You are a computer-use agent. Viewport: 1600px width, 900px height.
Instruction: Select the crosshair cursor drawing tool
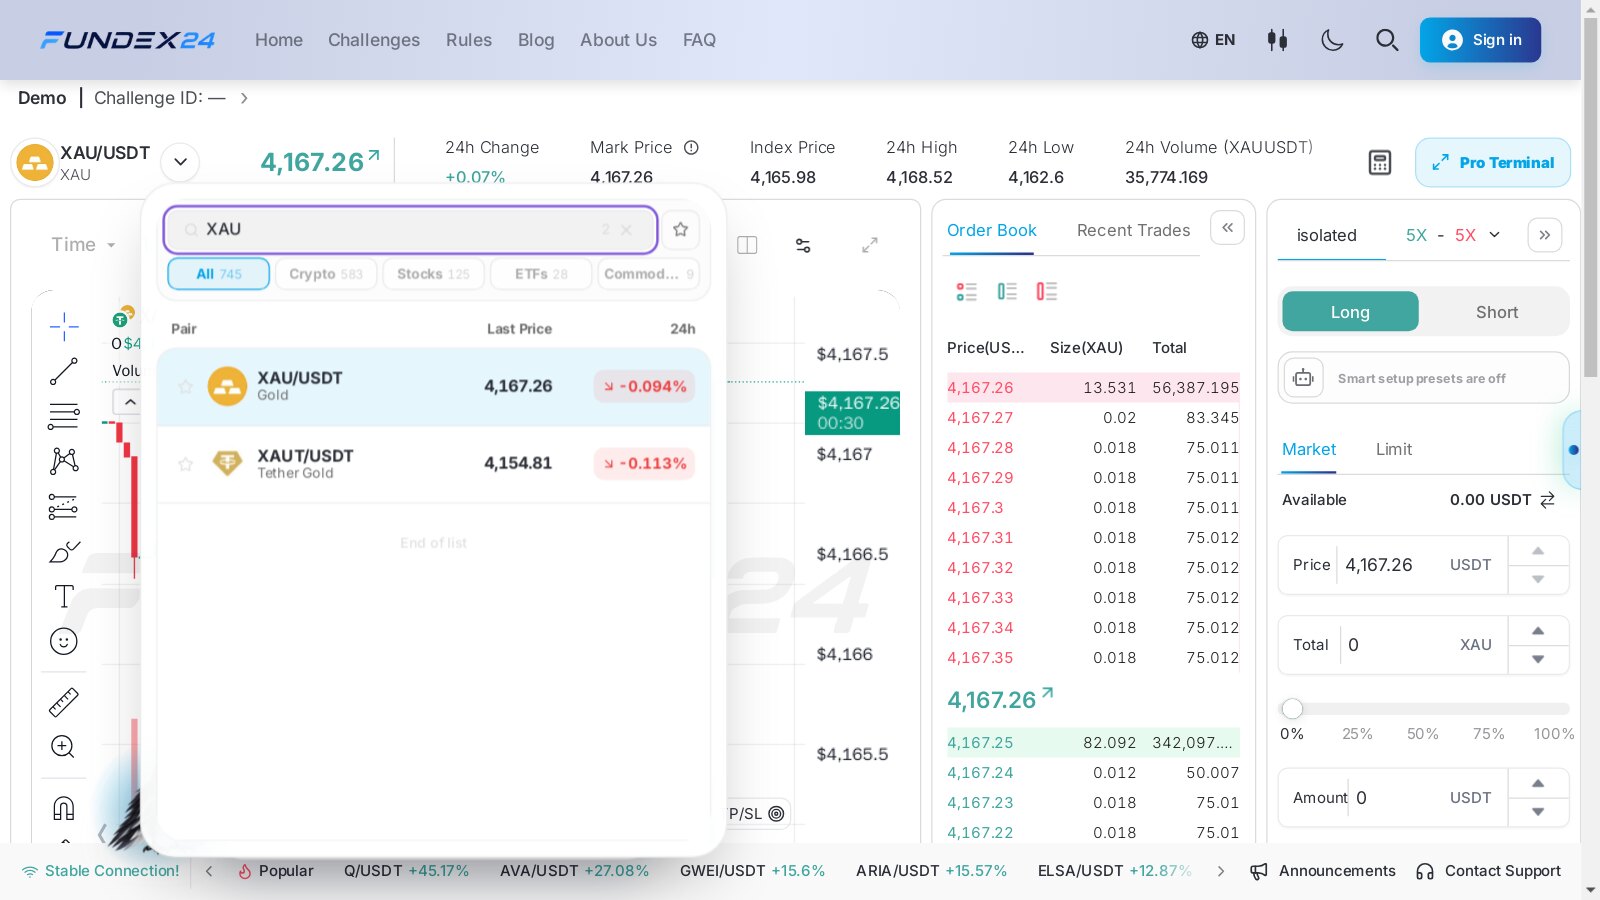[x=64, y=326]
